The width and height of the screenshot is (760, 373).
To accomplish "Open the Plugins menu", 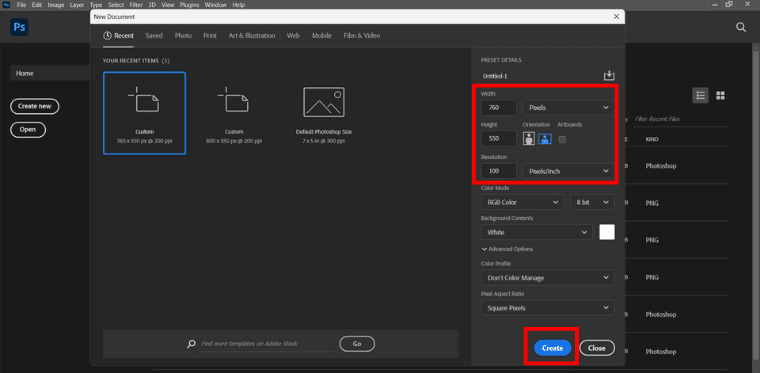I will pos(189,5).
